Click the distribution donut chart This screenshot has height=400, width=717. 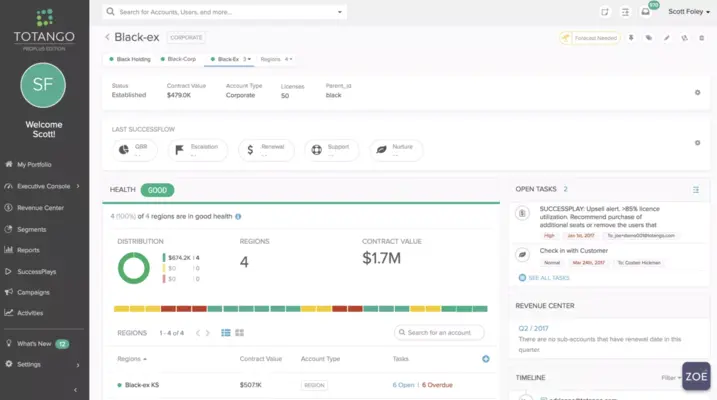[134, 268]
